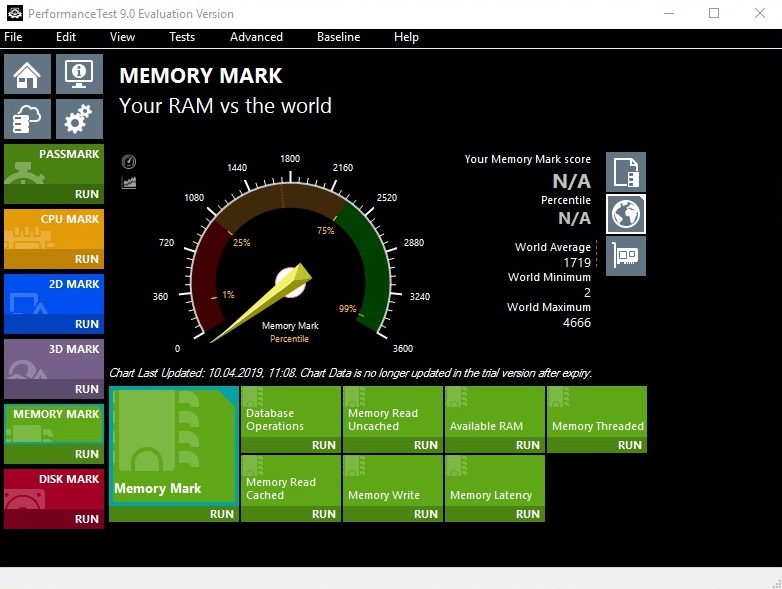This screenshot has width=782, height=589.
Task: Open the System Information monitor icon
Action: 79,74
